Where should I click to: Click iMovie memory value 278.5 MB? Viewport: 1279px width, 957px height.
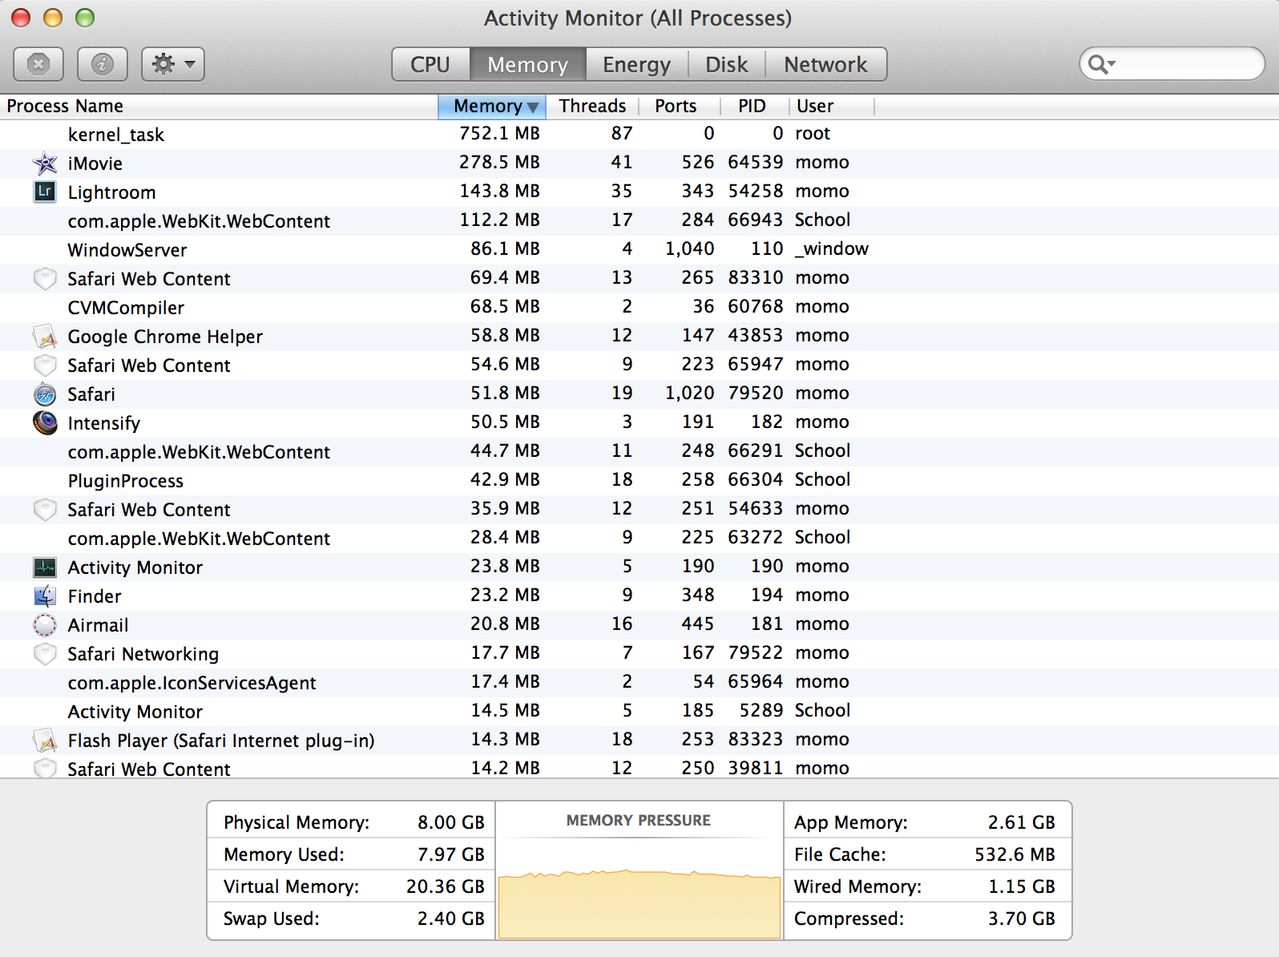coord(499,162)
